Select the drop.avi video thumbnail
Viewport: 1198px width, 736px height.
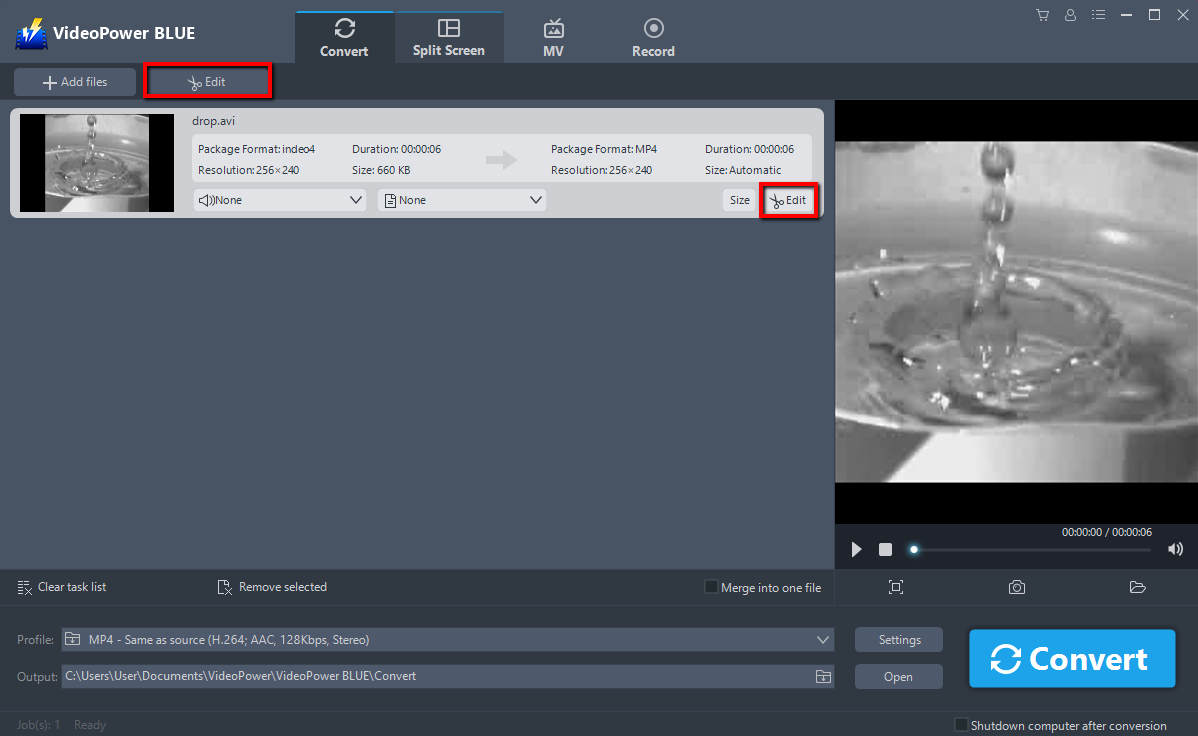tap(96, 162)
